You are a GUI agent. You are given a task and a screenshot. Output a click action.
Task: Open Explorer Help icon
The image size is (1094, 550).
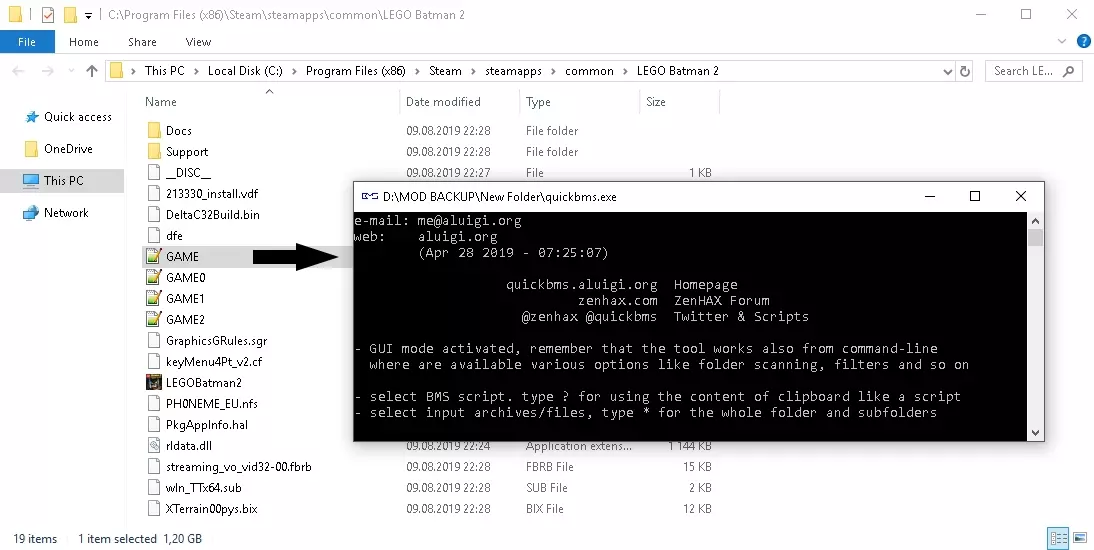[x=1083, y=42]
